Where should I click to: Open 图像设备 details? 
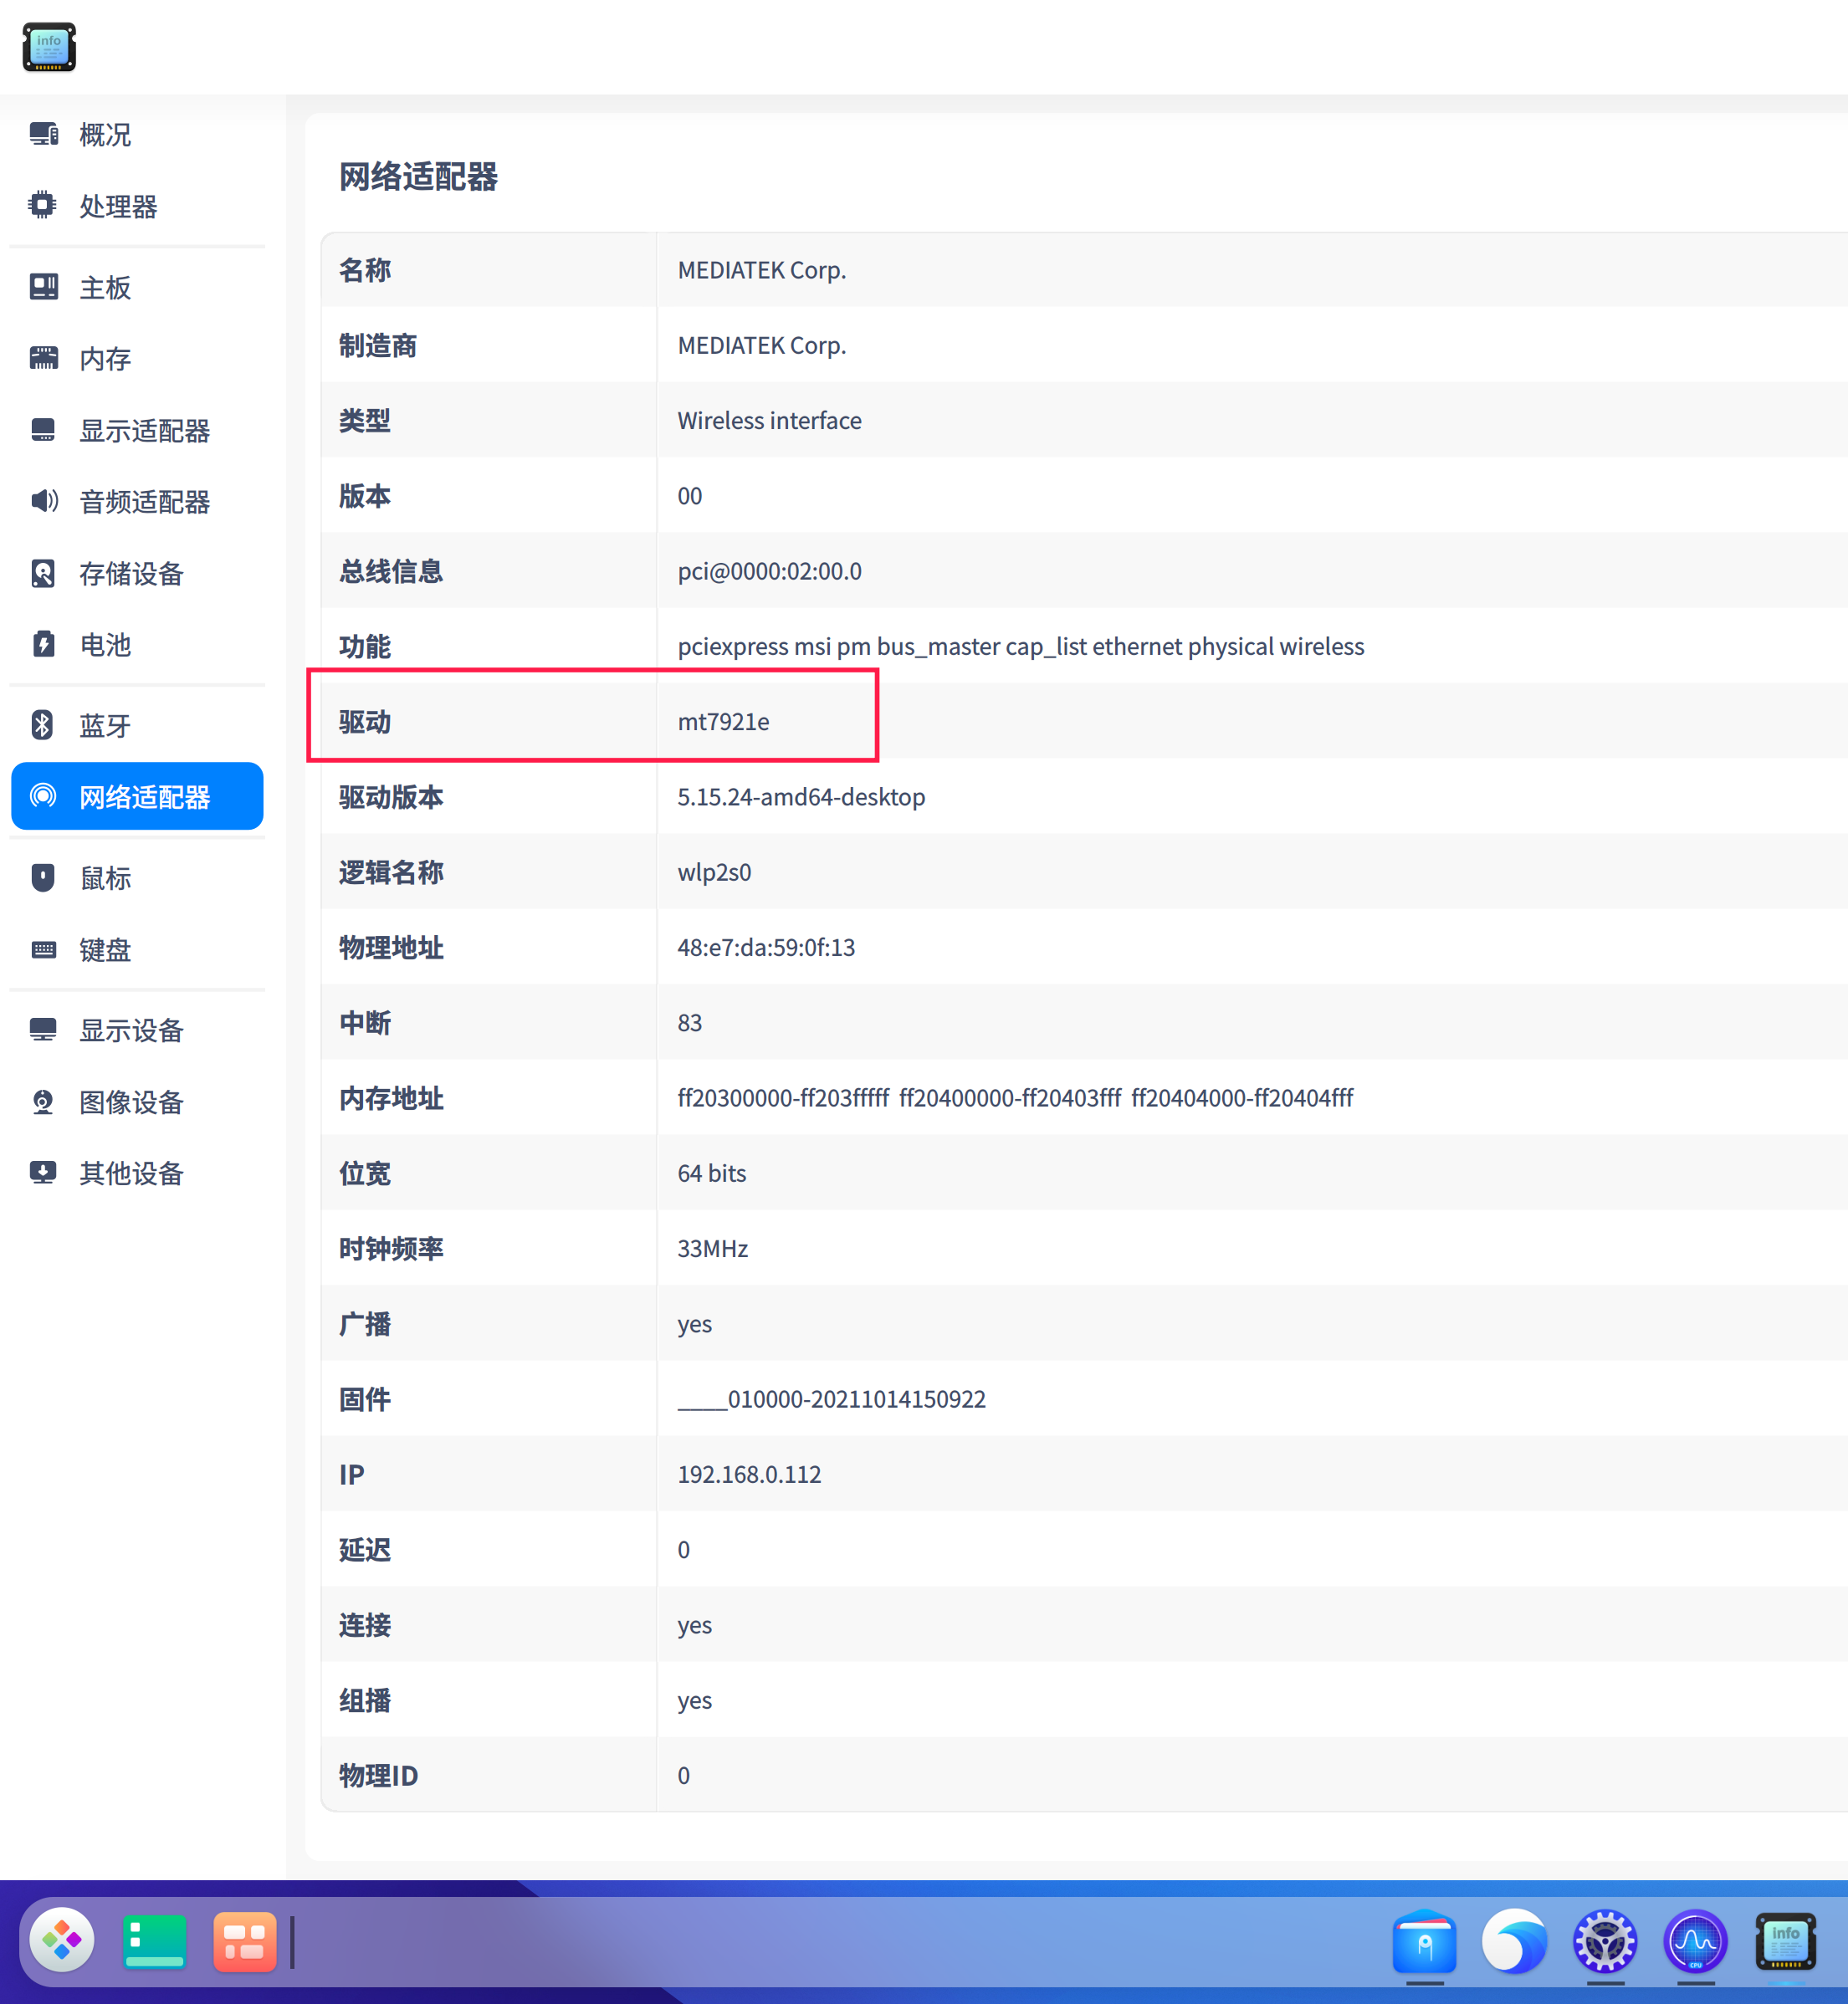click(131, 1102)
